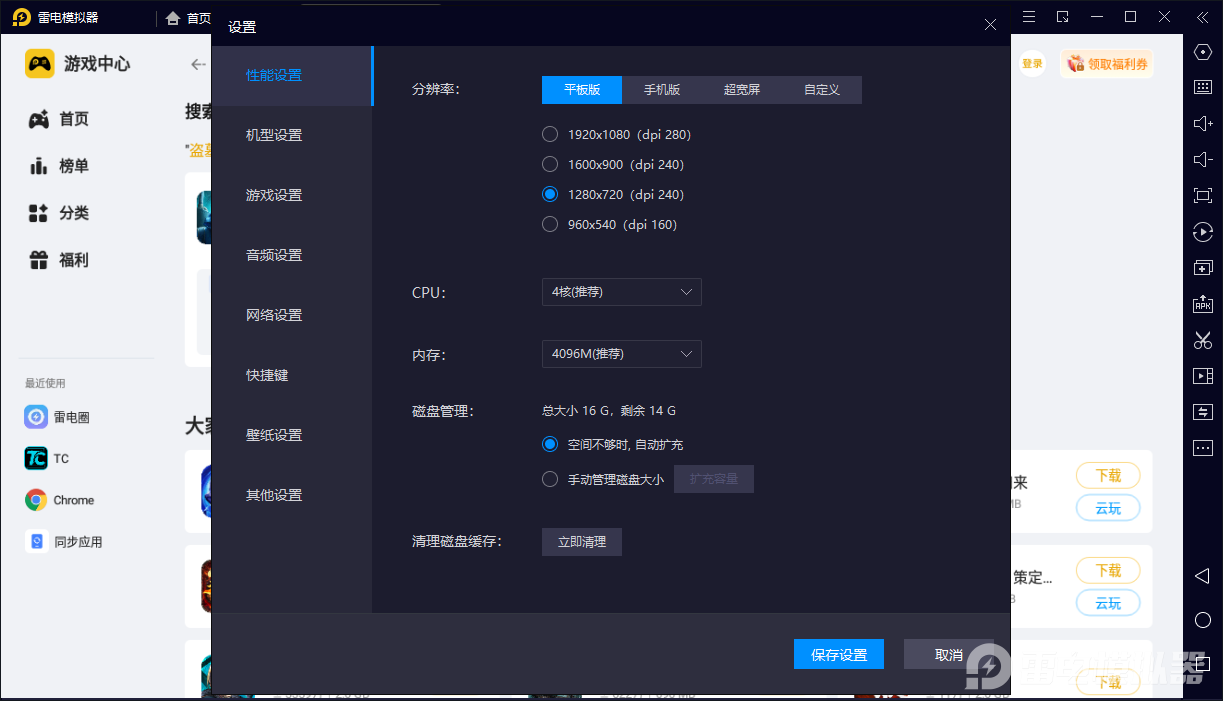Open 其他设置 settings section
1223x701 pixels.
pos(292,496)
